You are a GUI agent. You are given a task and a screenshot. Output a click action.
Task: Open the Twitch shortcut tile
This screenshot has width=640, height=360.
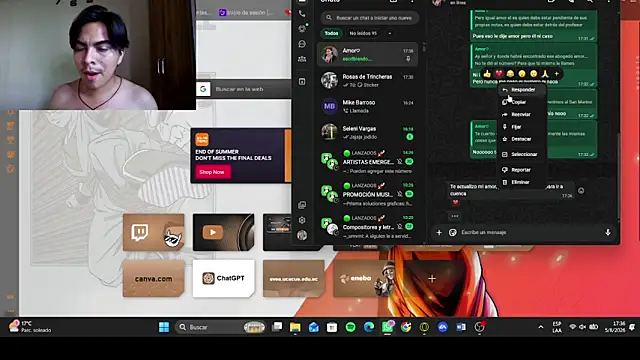153,232
